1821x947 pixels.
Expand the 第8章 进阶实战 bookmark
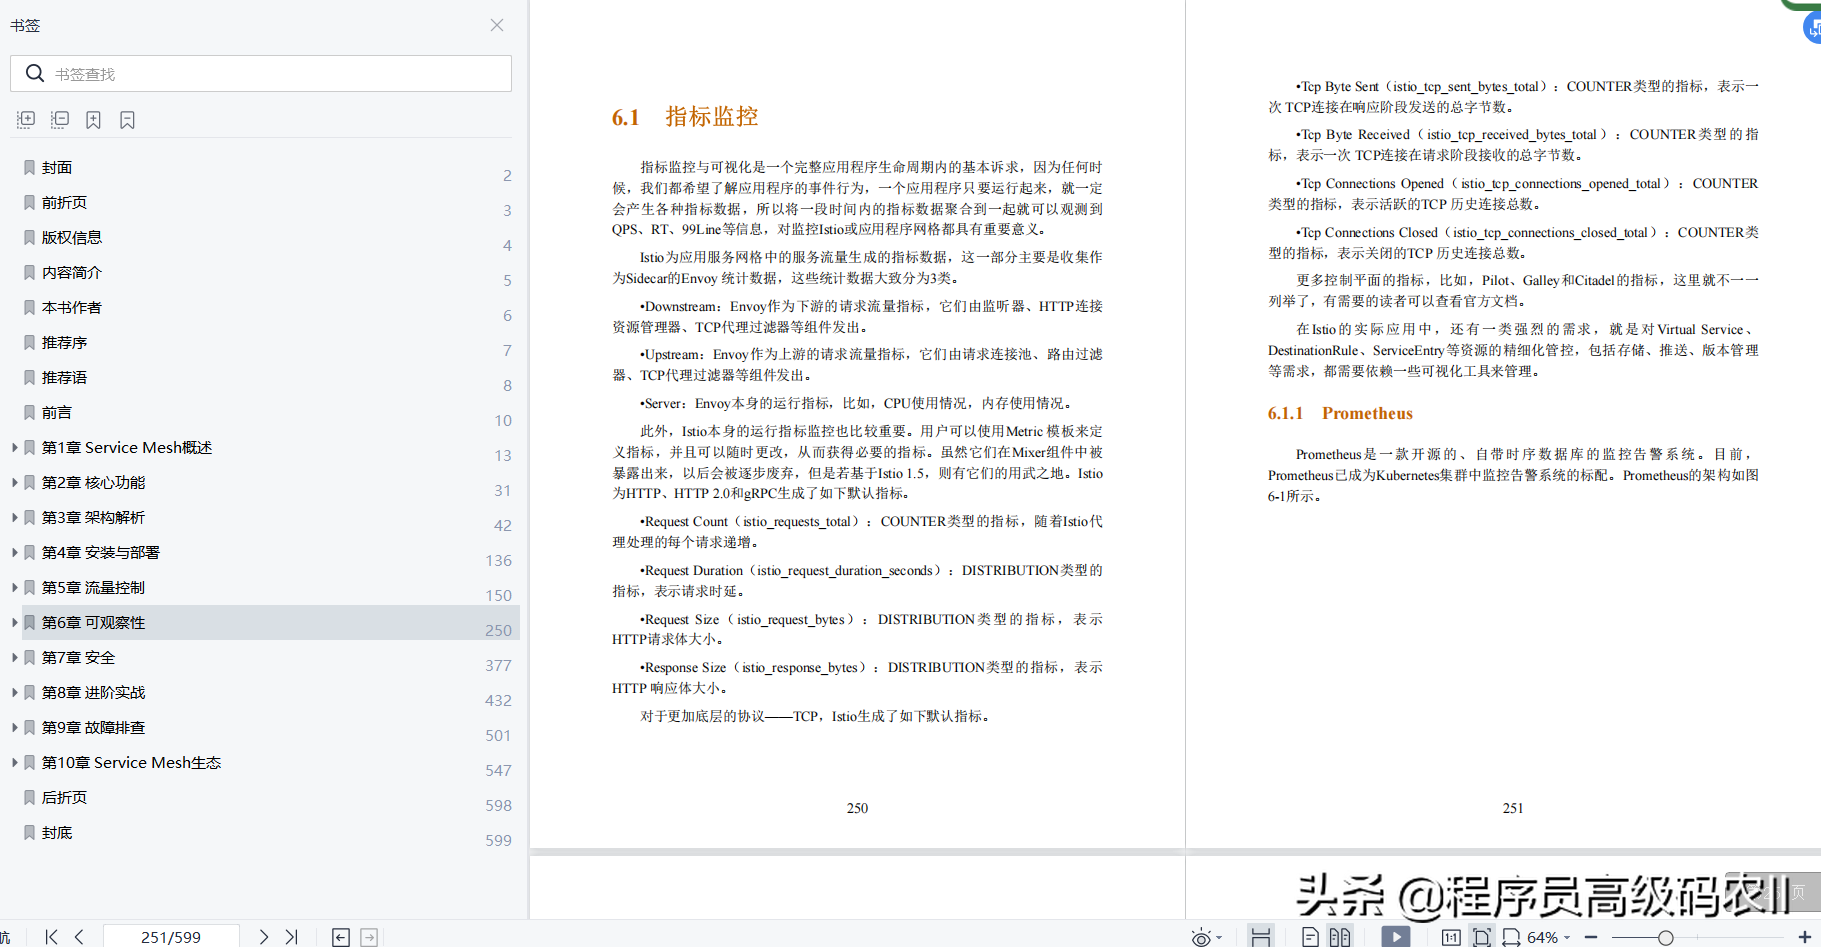[x=14, y=692]
